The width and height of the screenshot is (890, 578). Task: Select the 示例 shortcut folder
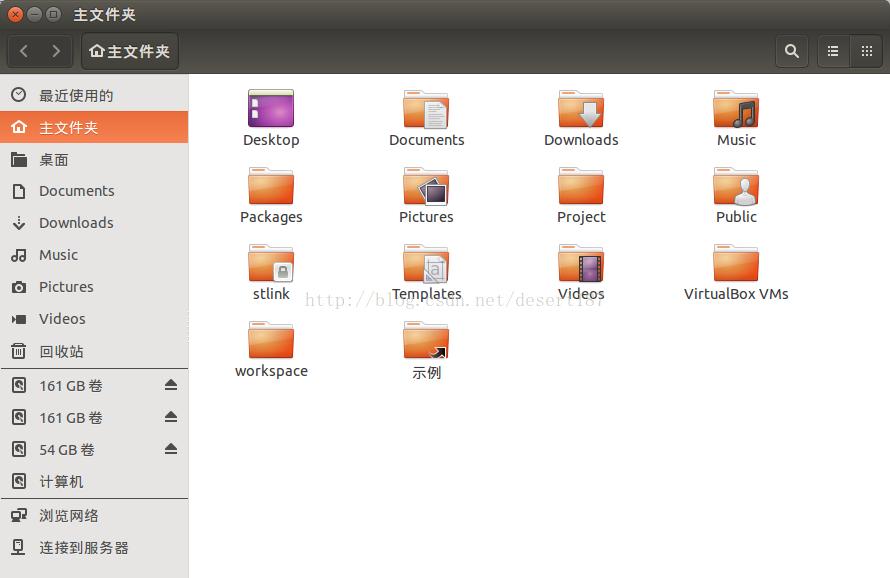[x=426, y=343]
